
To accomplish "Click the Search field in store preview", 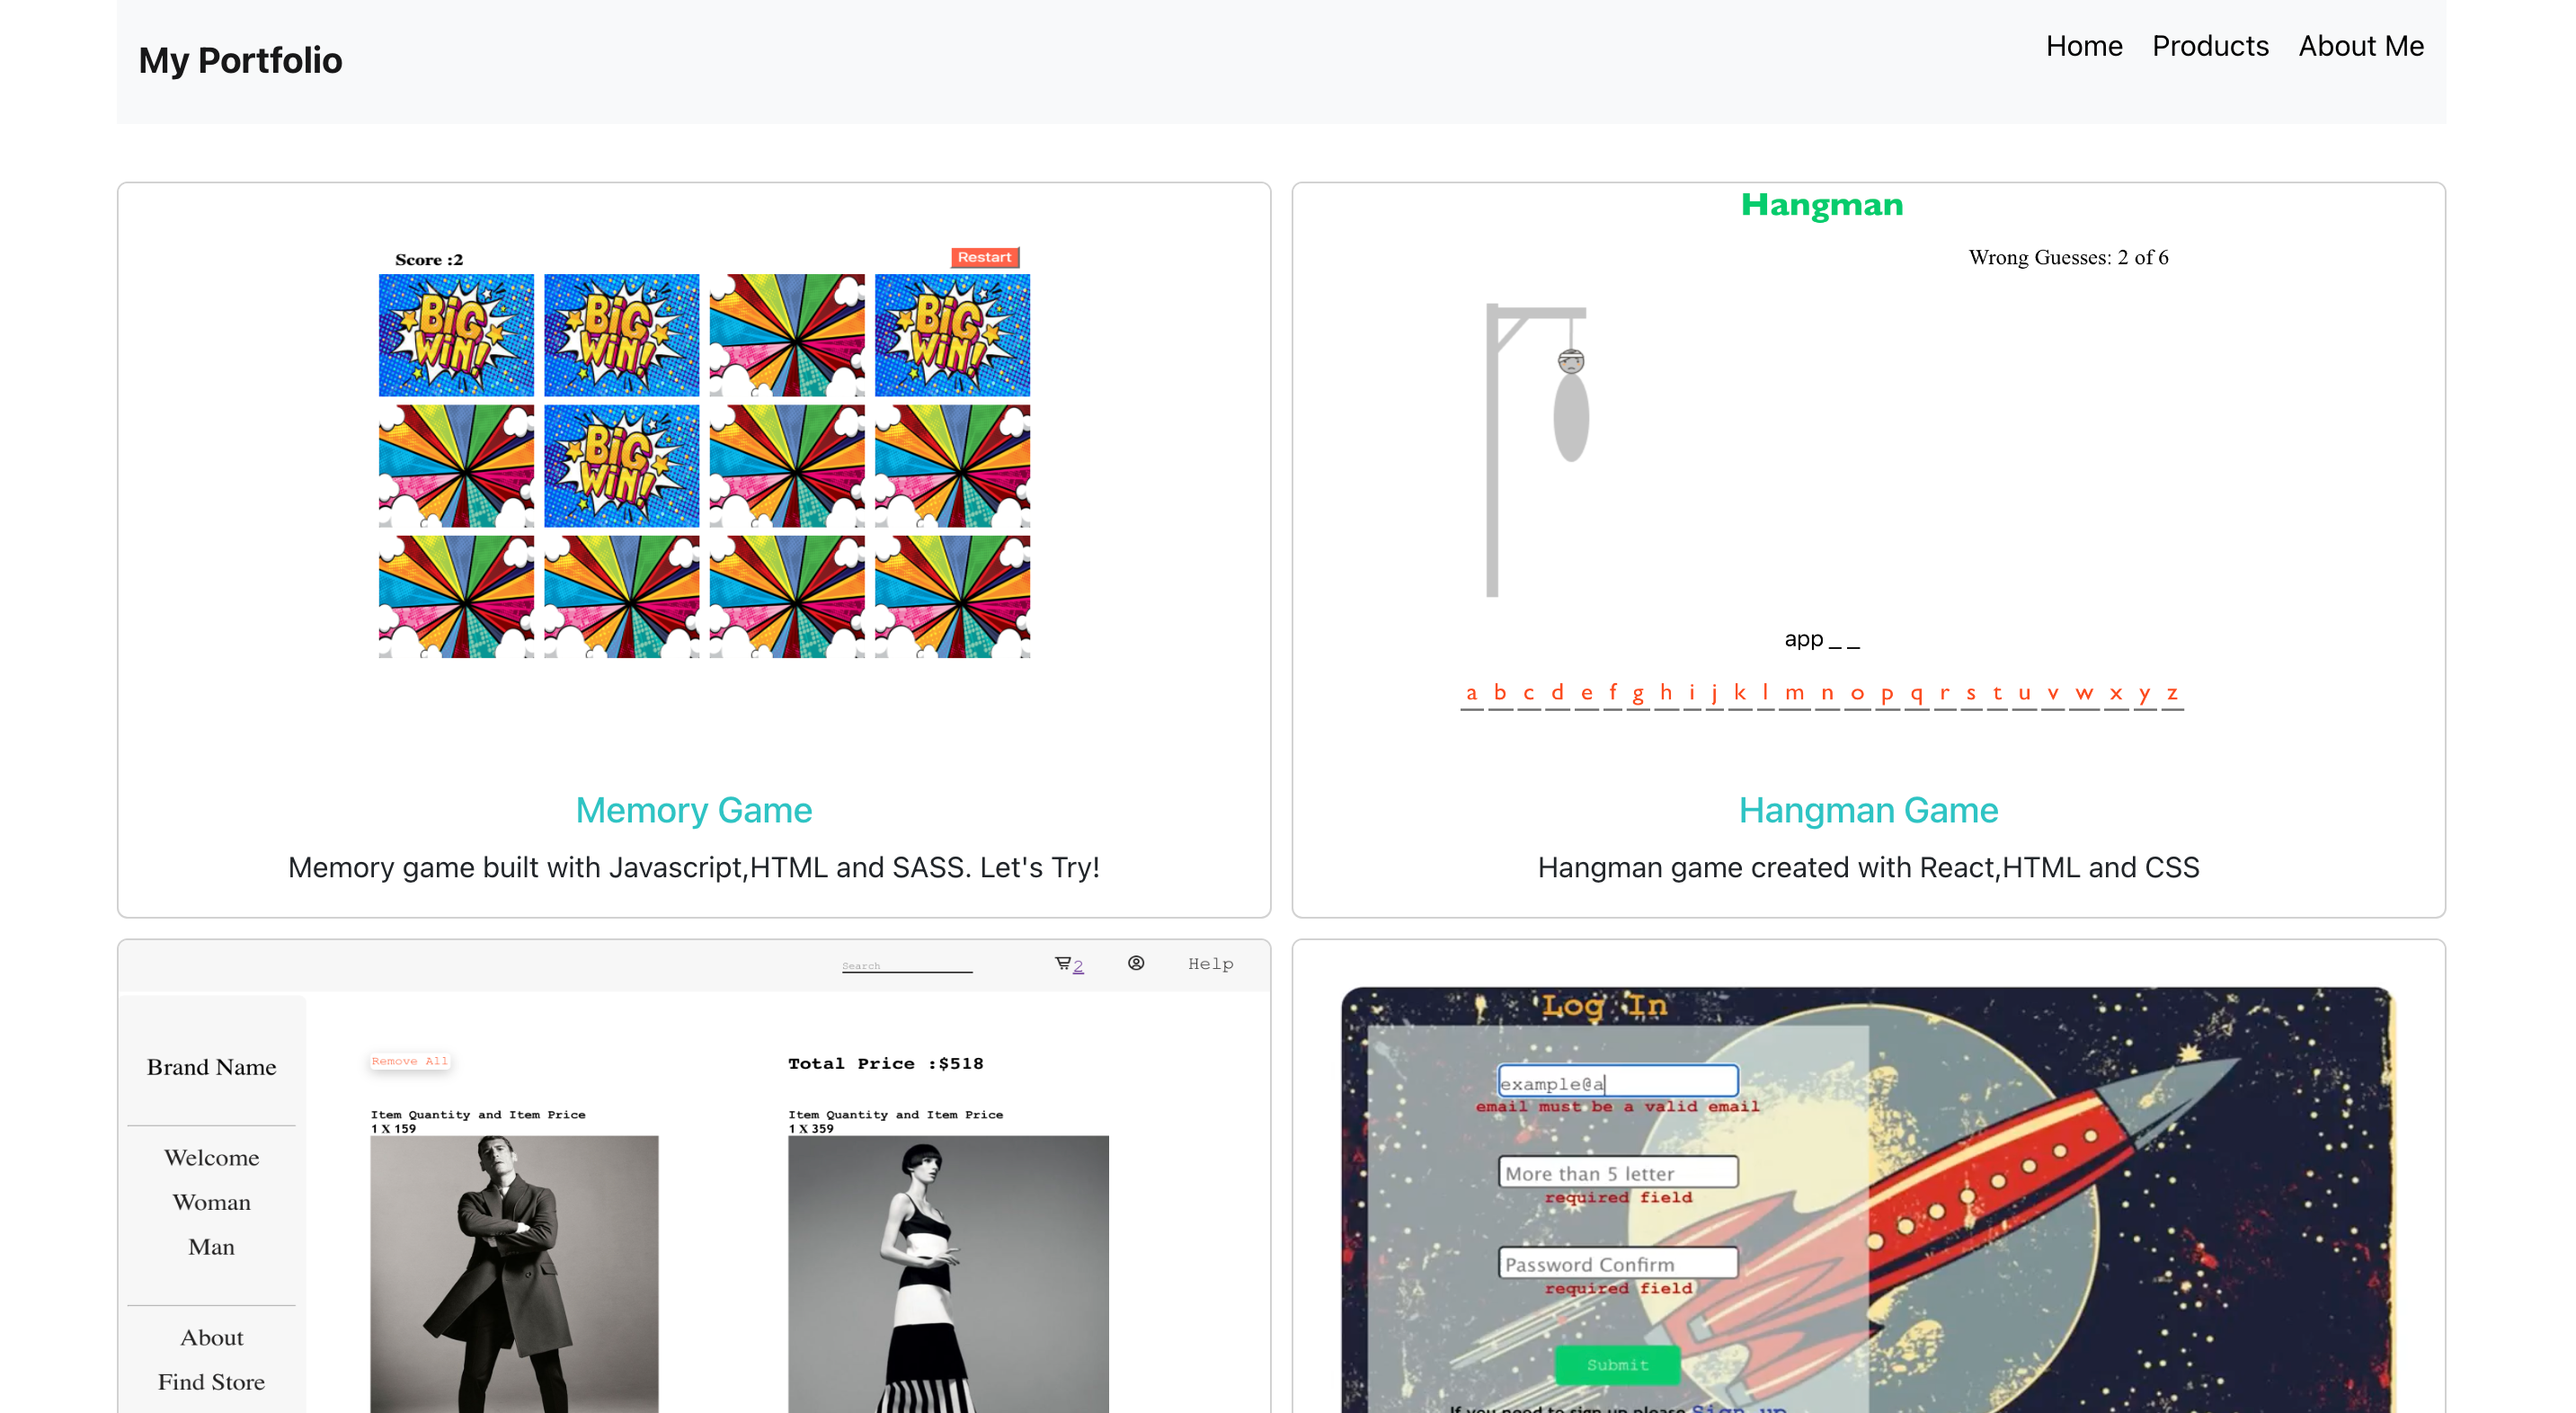I will point(906,964).
